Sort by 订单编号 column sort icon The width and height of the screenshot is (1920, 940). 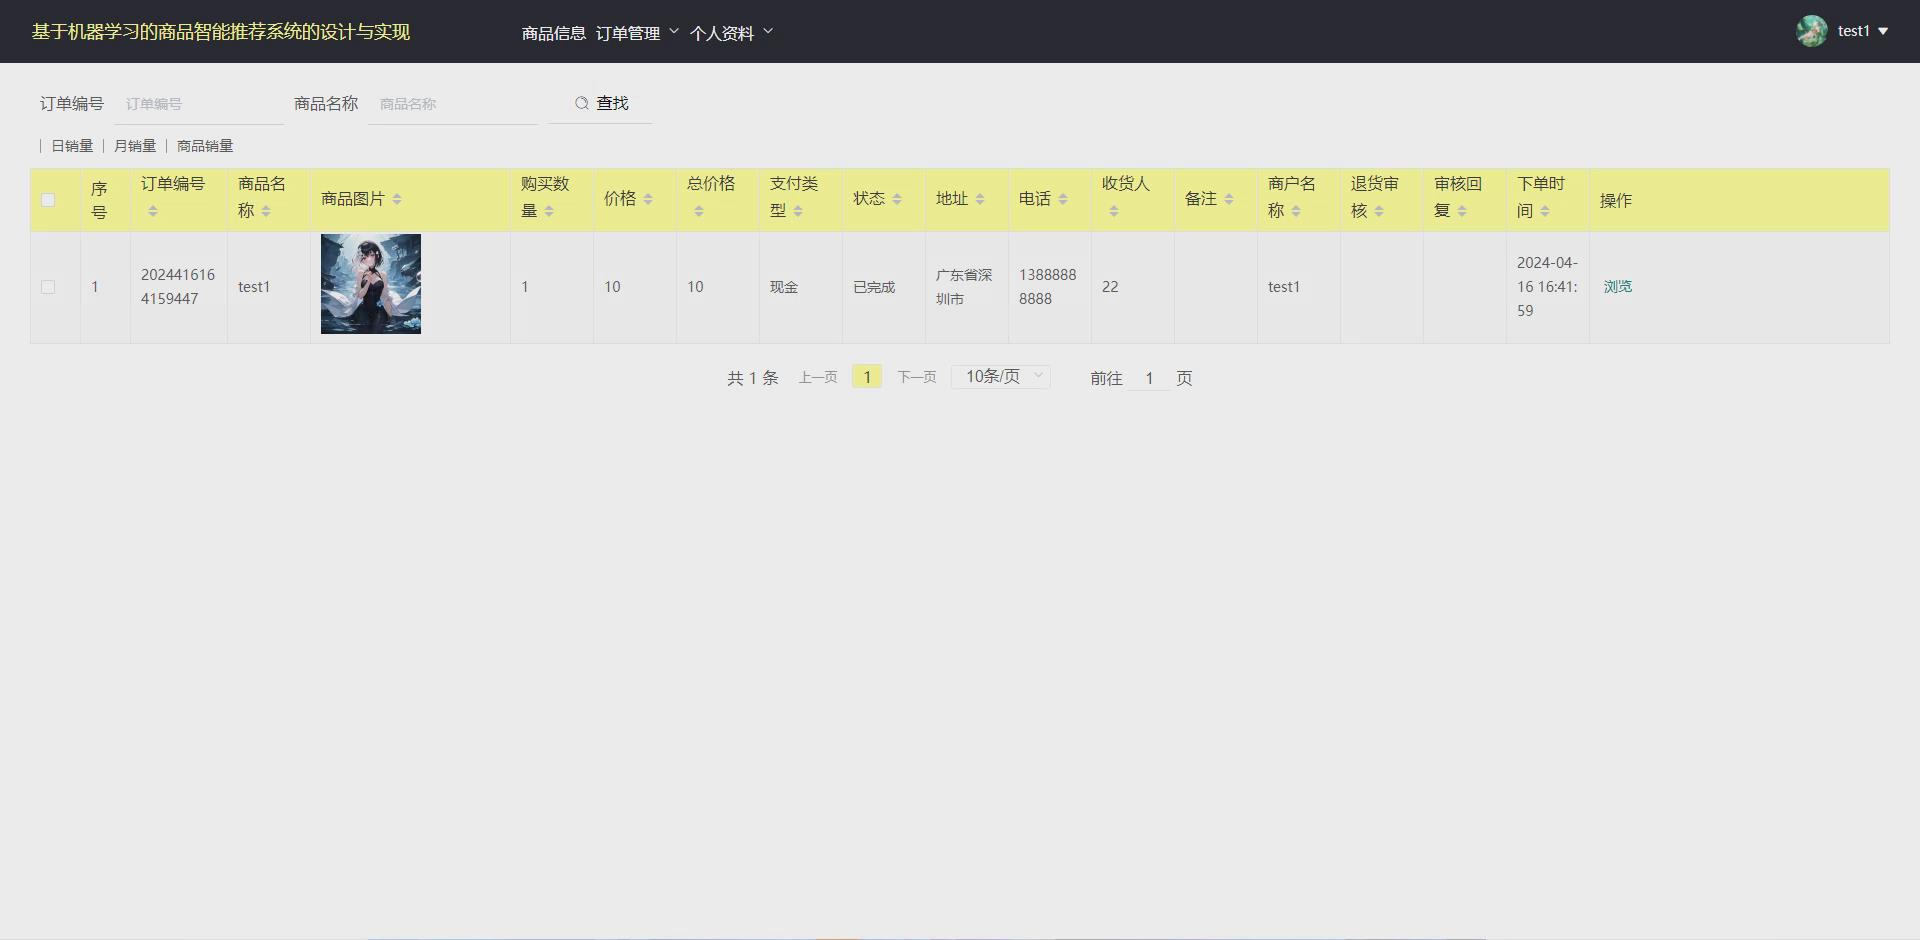click(153, 211)
